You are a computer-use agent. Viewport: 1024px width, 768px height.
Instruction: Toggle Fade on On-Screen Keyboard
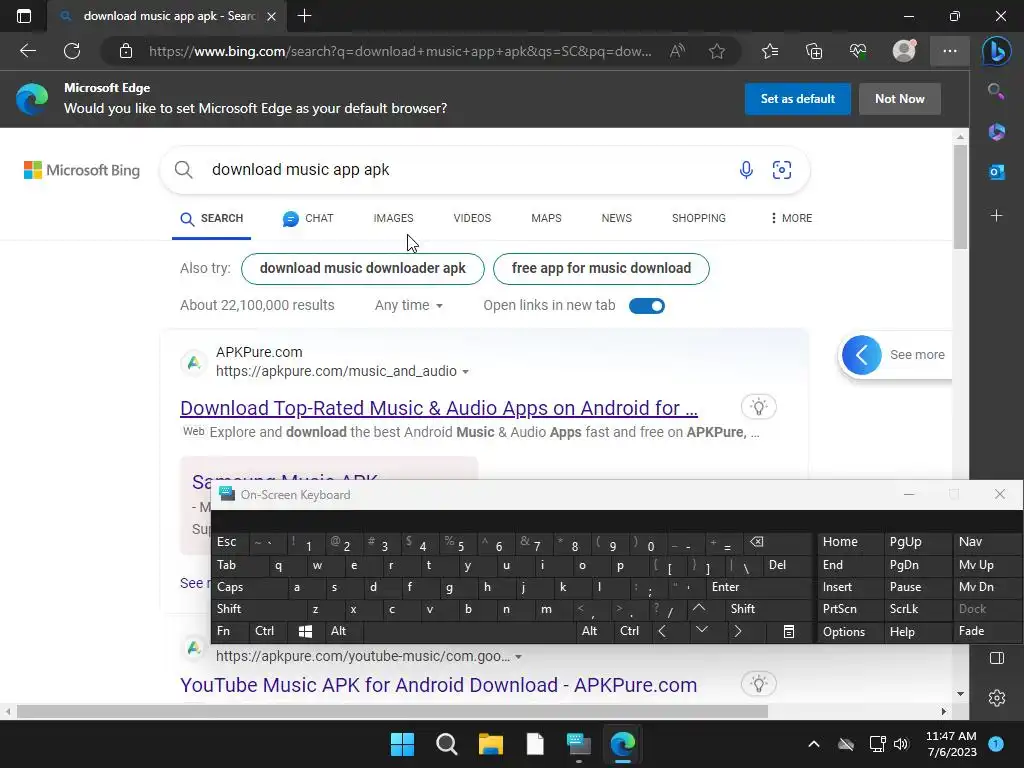coord(987,631)
